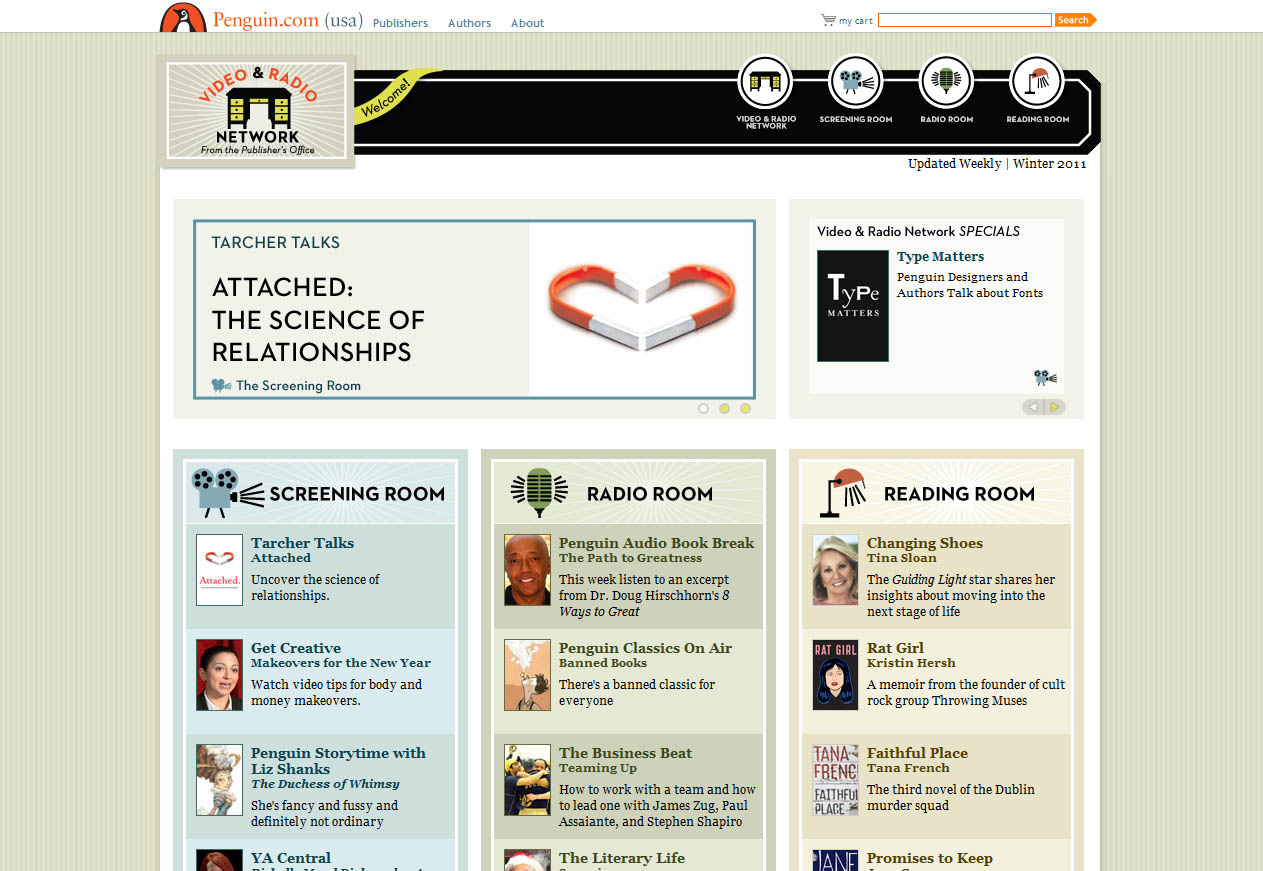Click The Duchess of Whimsy thumbnail
This screenshot has height=871, width=1263.
point(219,780)
